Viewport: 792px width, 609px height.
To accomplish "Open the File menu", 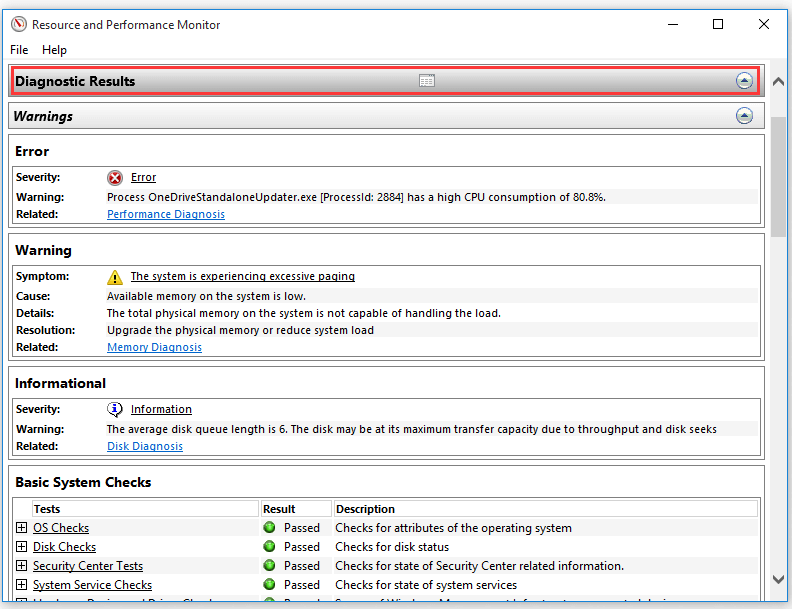I will click(19, 50).
